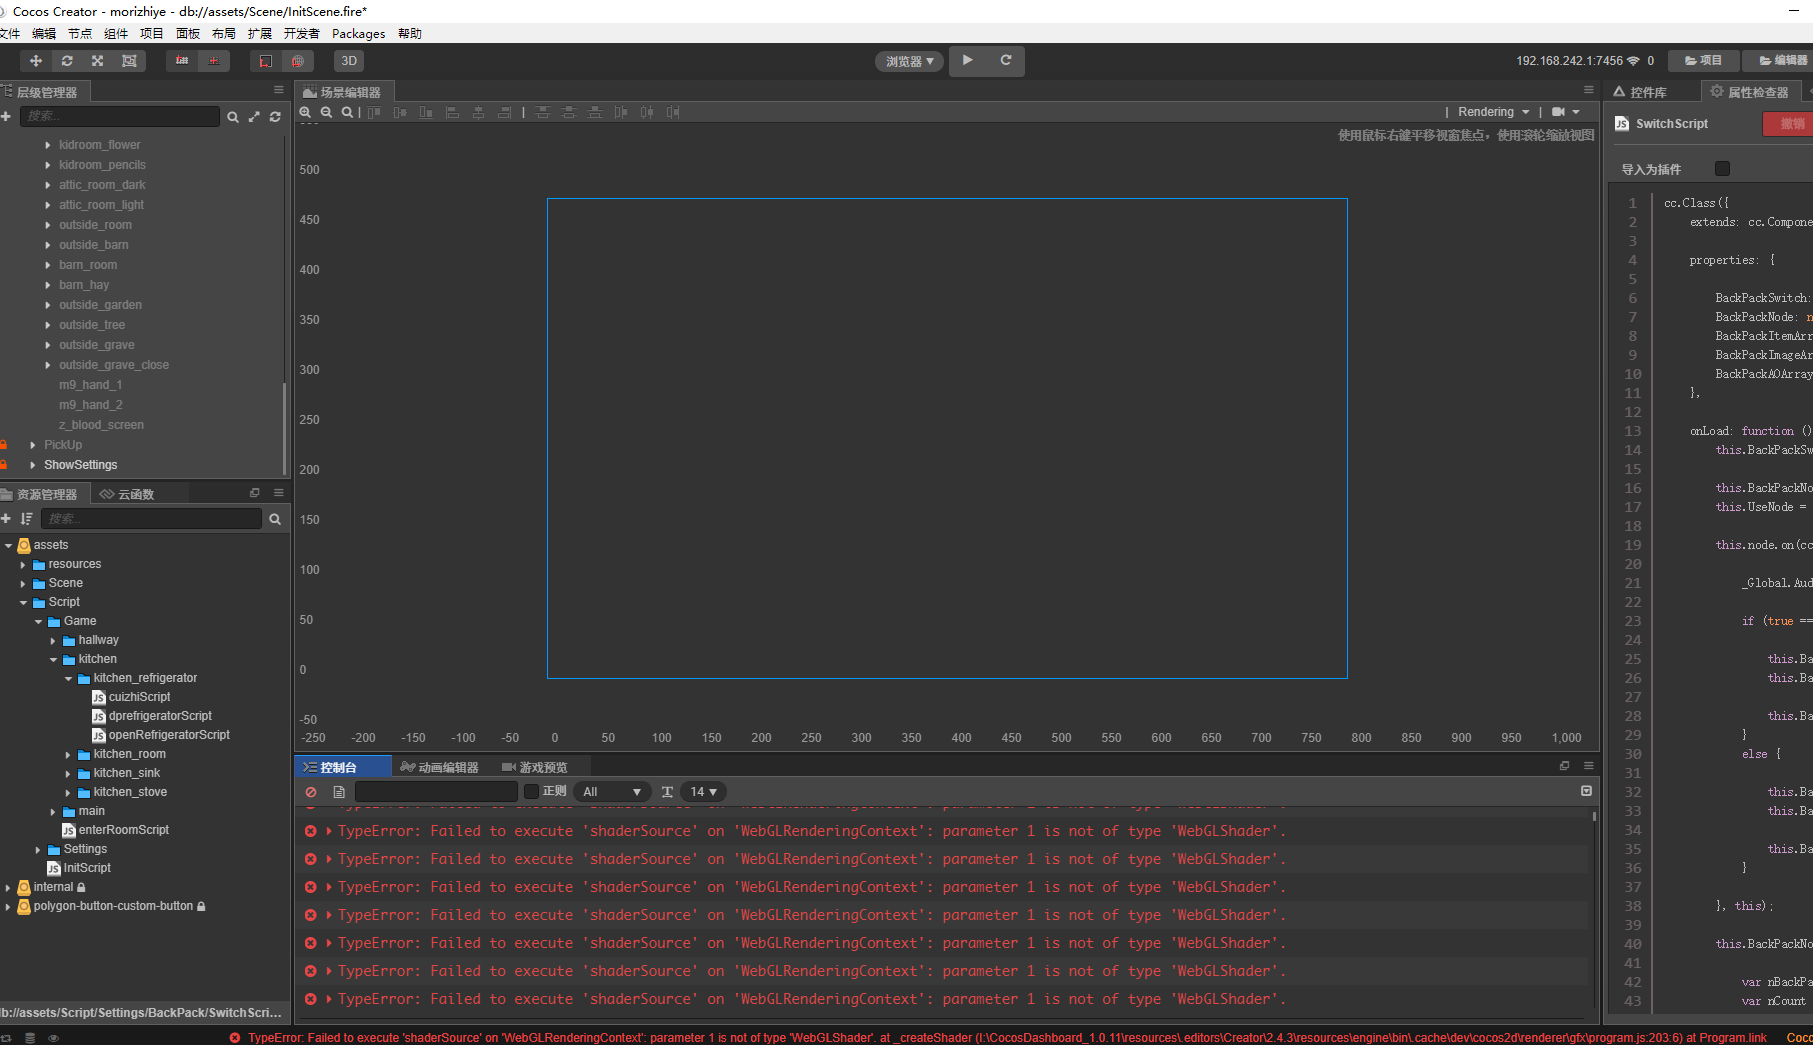This screenshot has width=1813, height=1045.
Task: Switch to the 动画编辑器 tab
Action: tap(439, 767)
